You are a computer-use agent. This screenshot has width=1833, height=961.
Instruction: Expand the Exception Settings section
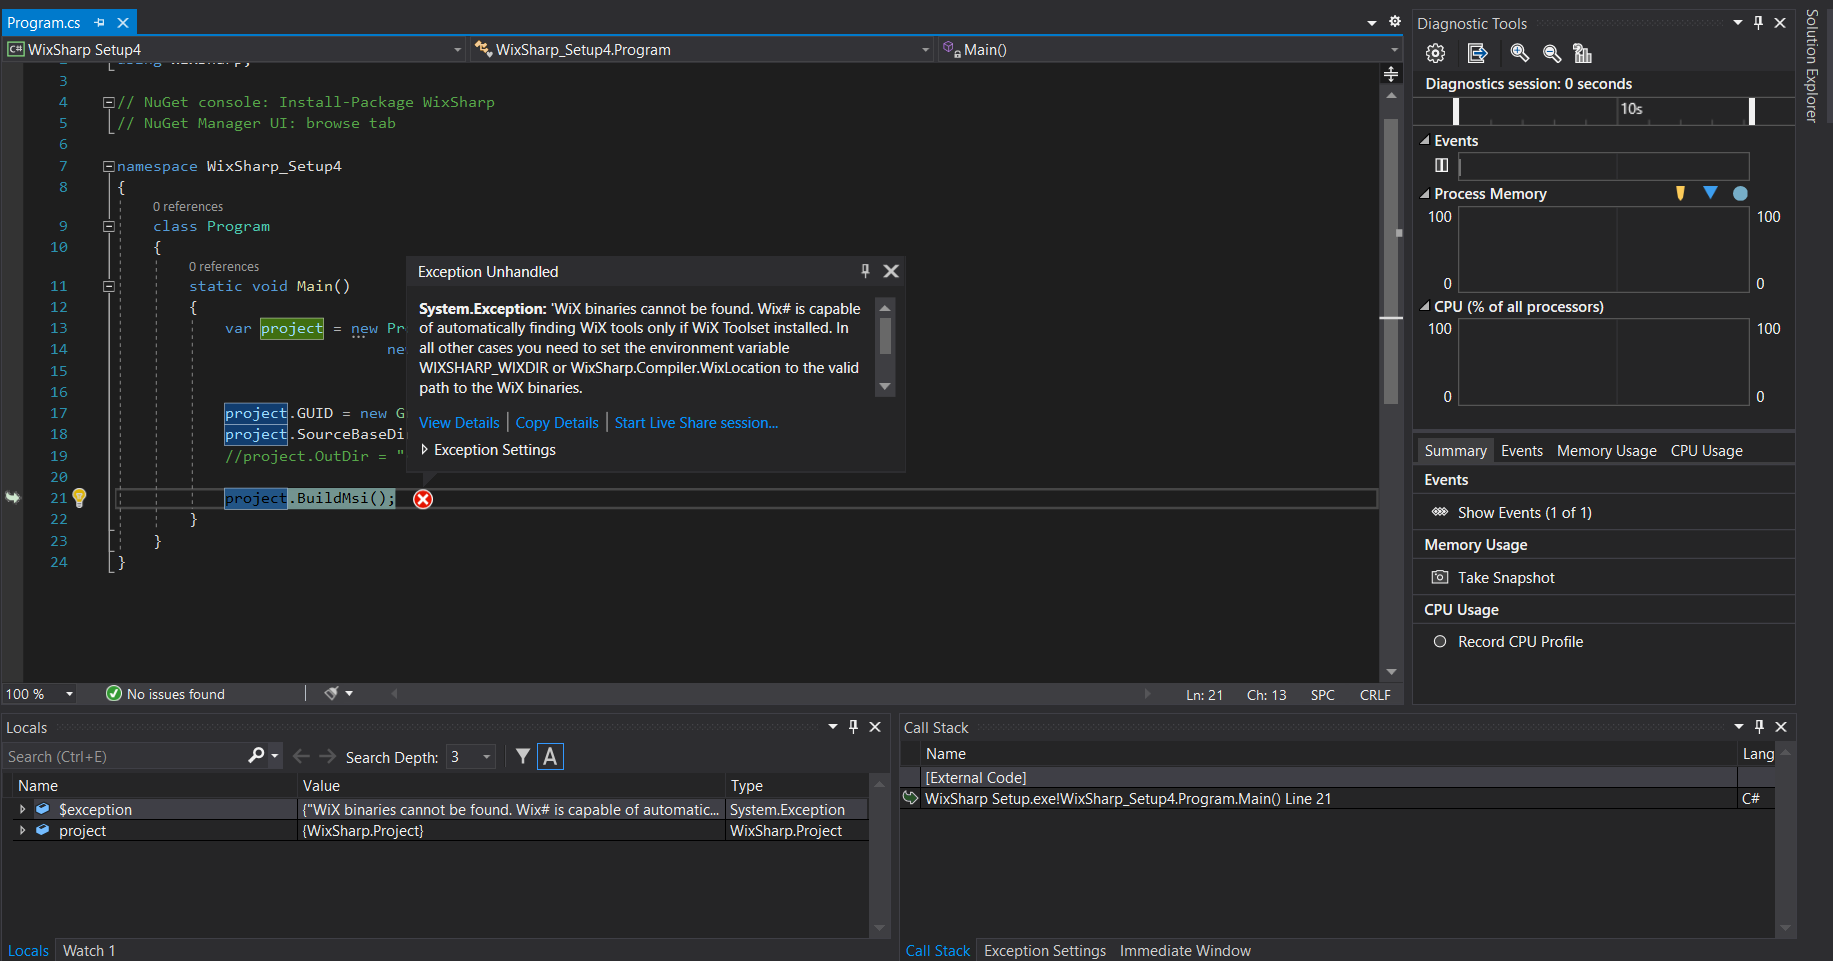425,450
